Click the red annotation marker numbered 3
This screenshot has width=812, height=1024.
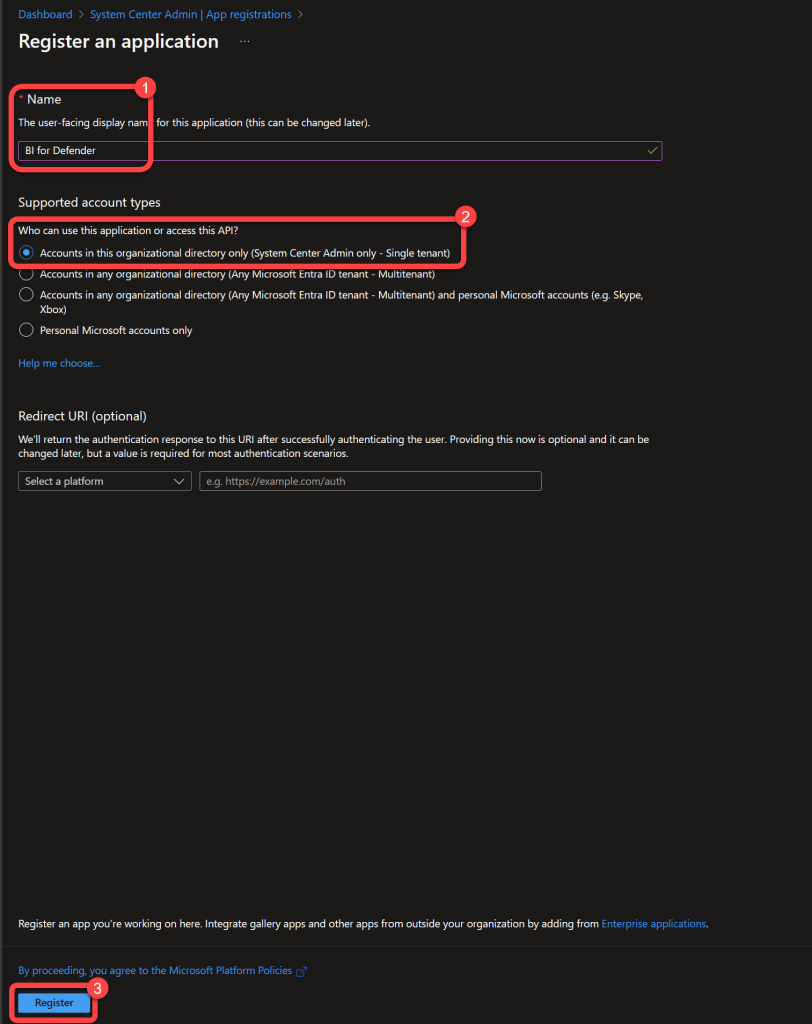(x=96, y=988)
